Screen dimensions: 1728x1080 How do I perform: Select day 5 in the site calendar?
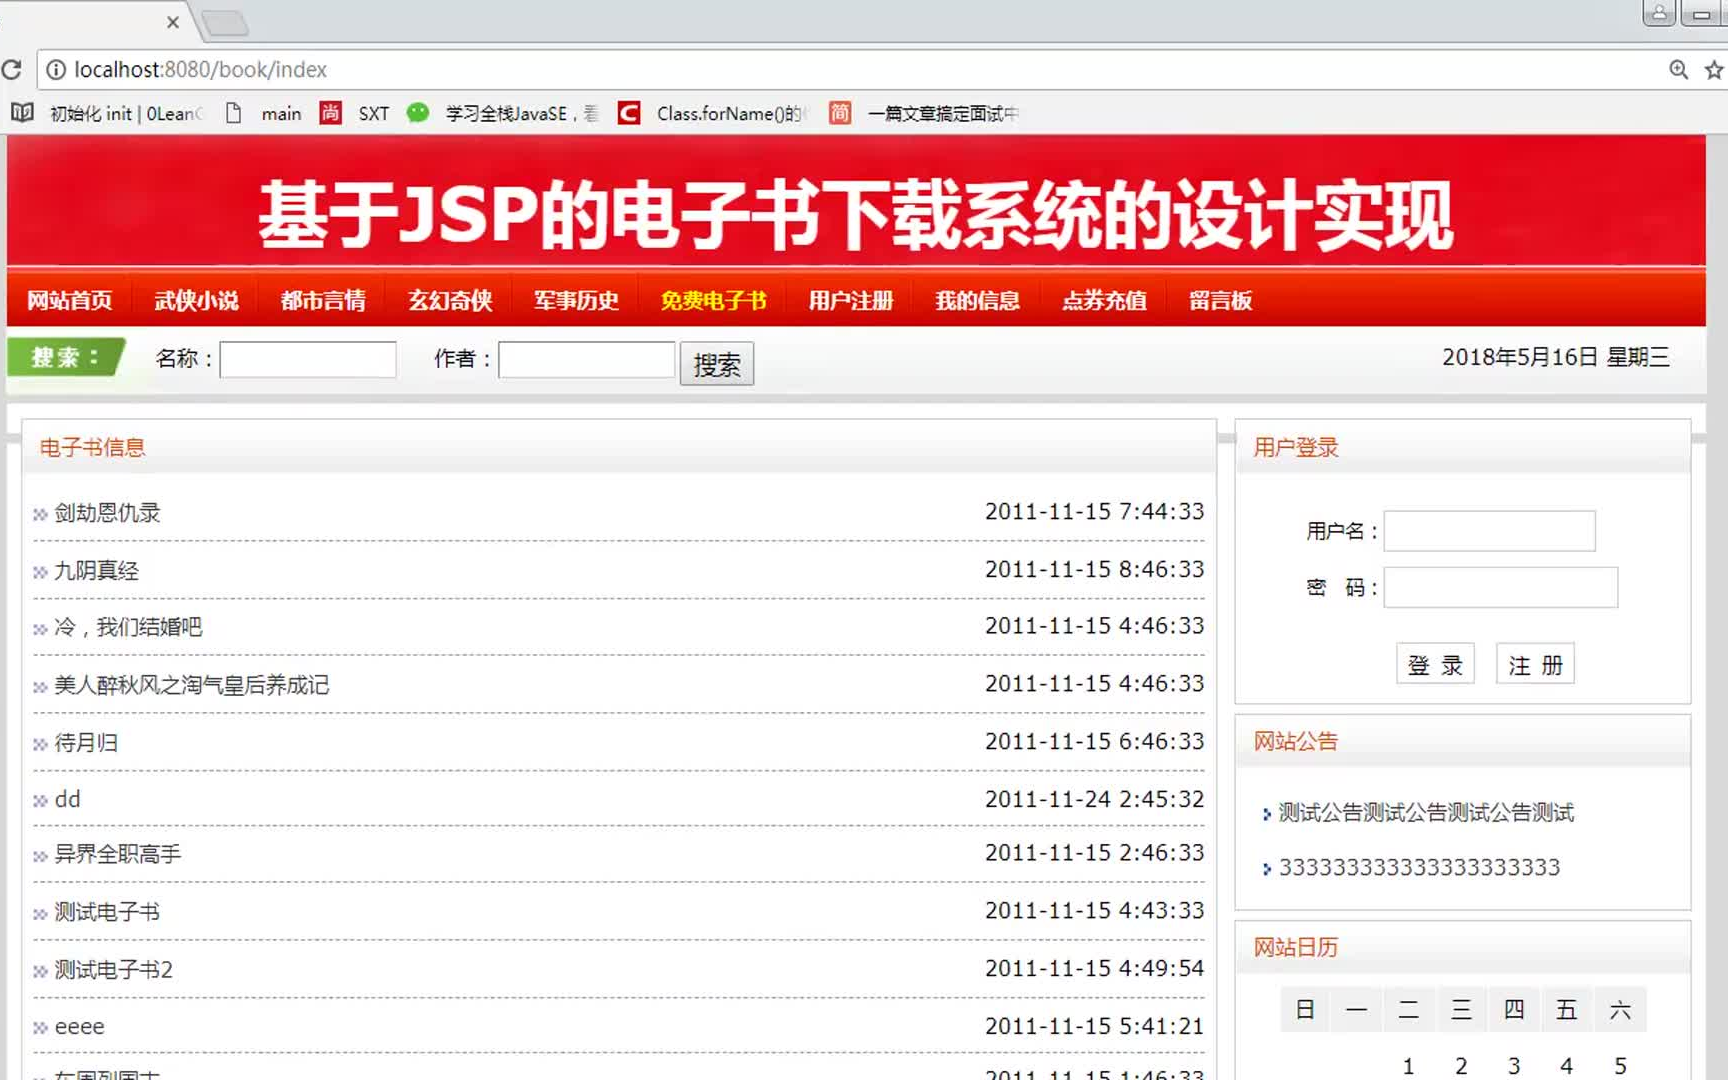click(1620, 1066)
